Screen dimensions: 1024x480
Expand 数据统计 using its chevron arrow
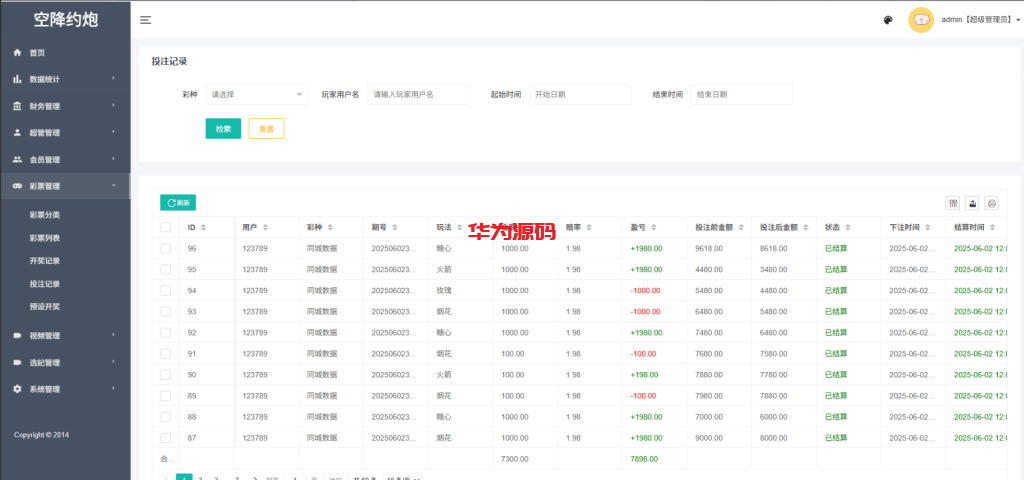point(114,78)
